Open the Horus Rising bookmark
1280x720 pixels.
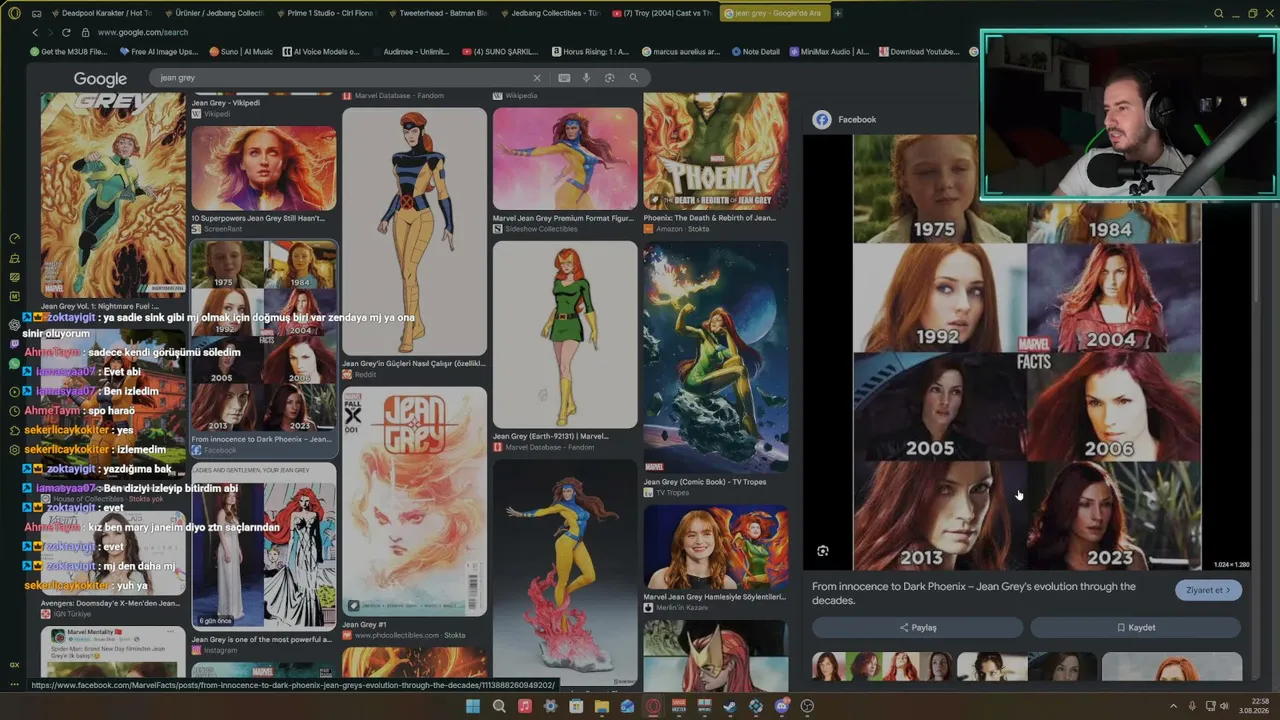(590, 52)
